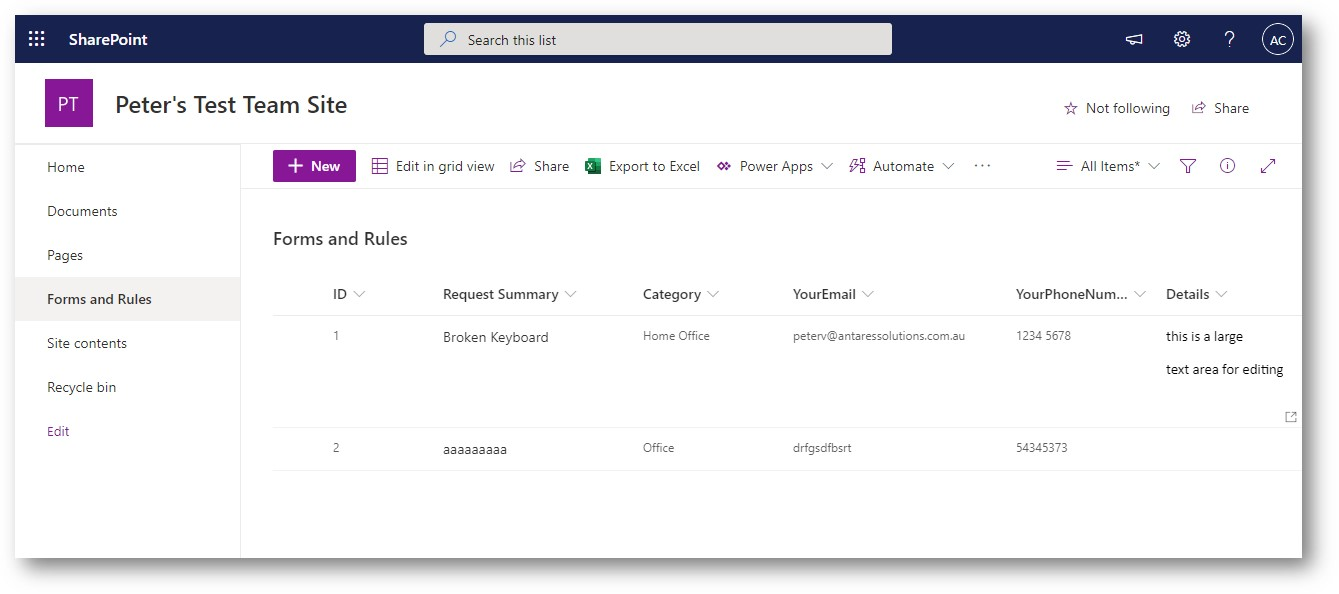Image resolution: width=1339 pixels, height=594 pixels.
Task: Click the Not following star icon
Action: coord(1071,108)
